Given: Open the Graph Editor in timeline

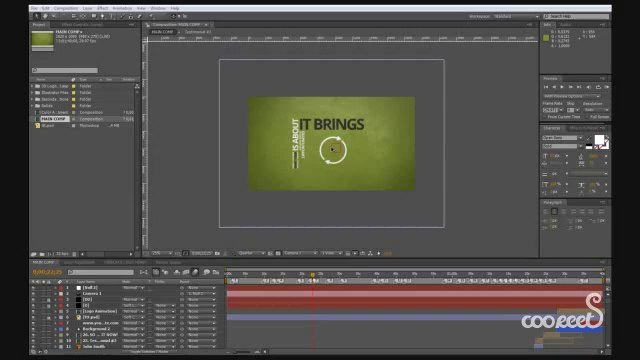Looking at the screenshot, I should click(216, 272).
